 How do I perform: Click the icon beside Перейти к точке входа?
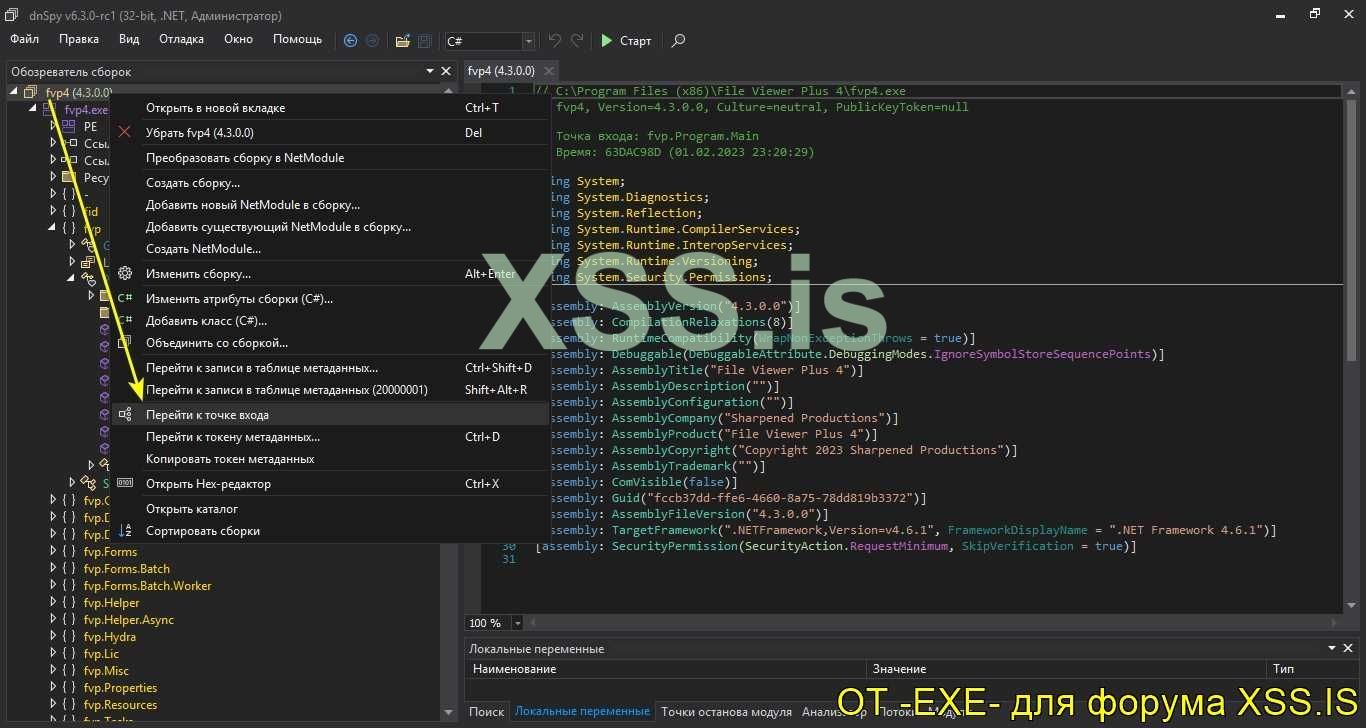click(x=125, y=414)
